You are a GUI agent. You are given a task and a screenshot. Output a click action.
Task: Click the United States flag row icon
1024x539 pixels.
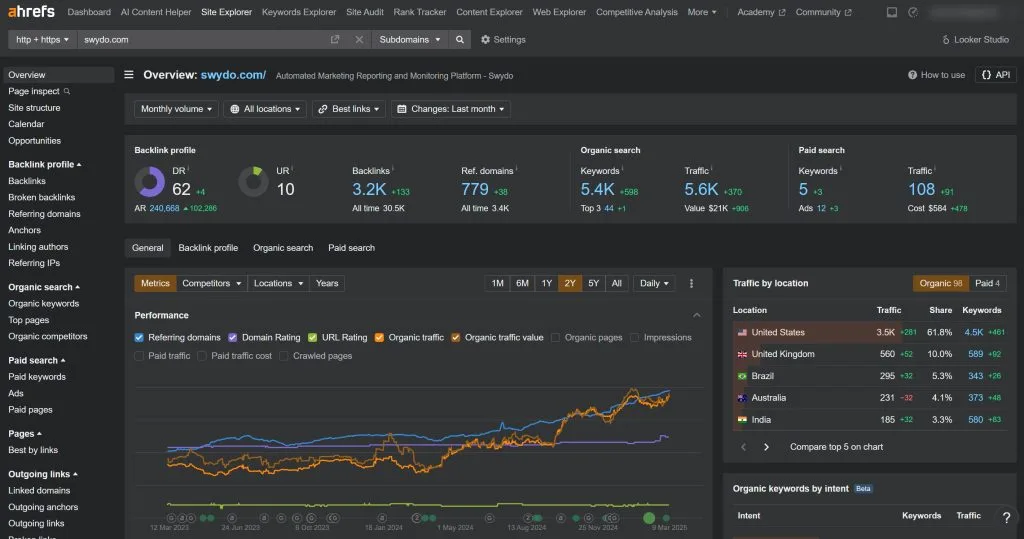pyautogui.click(x=742, y=332)
